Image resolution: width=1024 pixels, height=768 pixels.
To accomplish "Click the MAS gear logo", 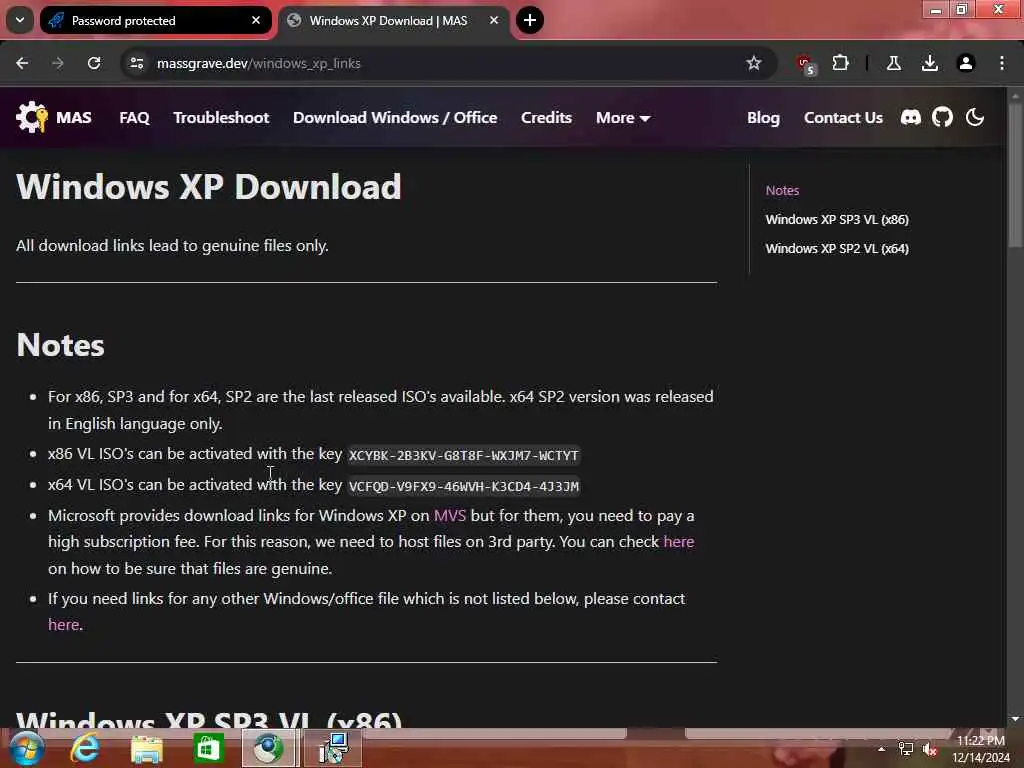I will pos(32,118).
